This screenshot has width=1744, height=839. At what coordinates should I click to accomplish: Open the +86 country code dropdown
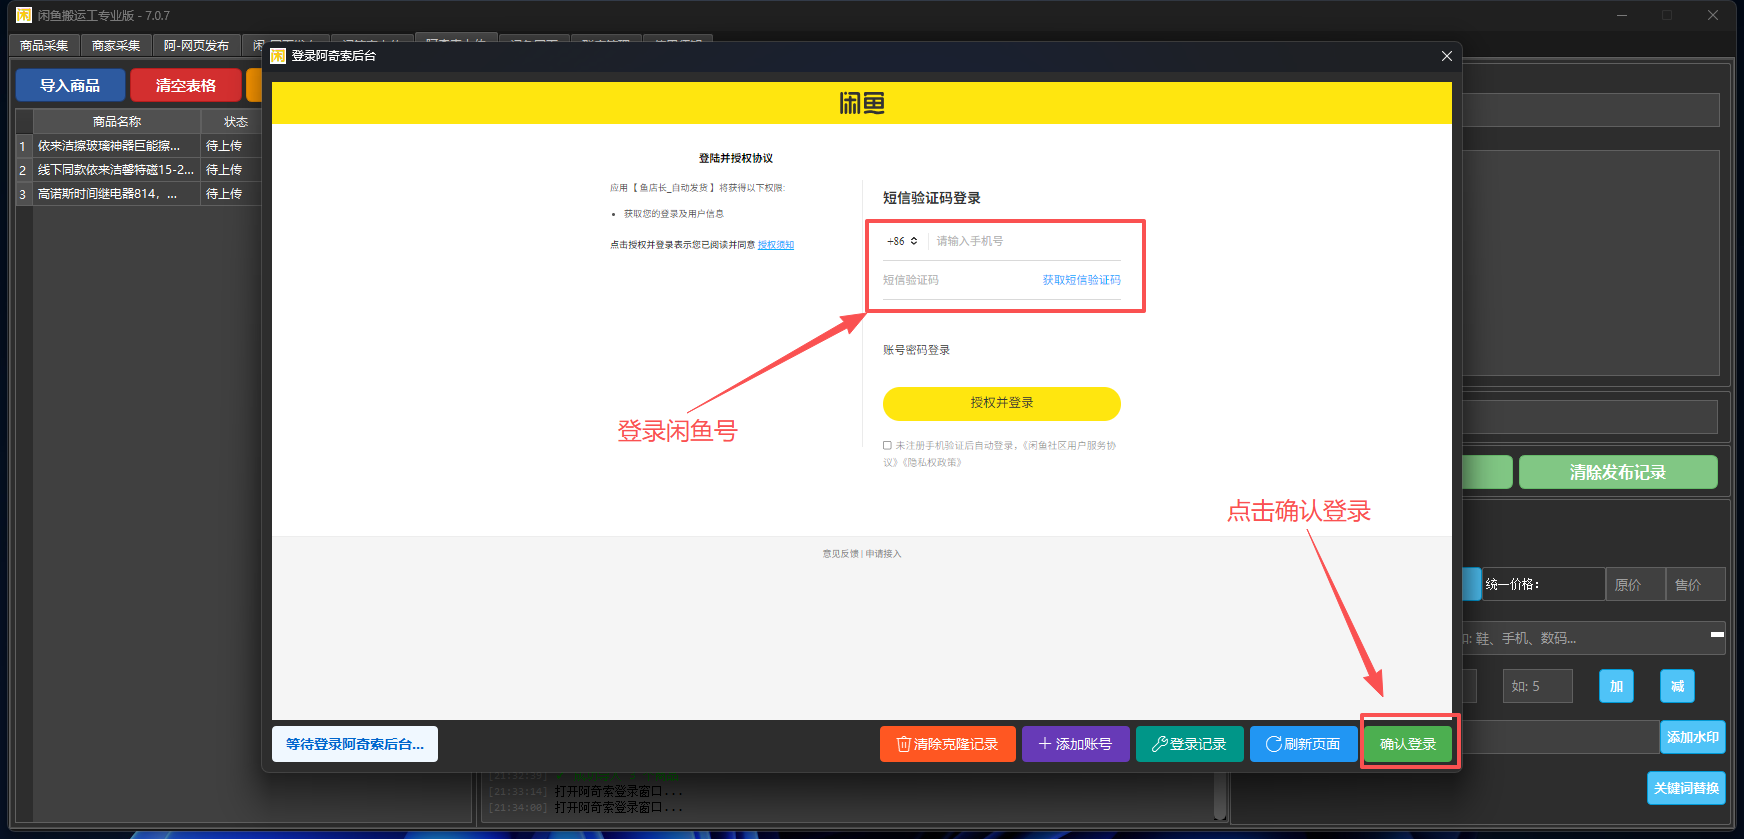click(x=902, y=241)
